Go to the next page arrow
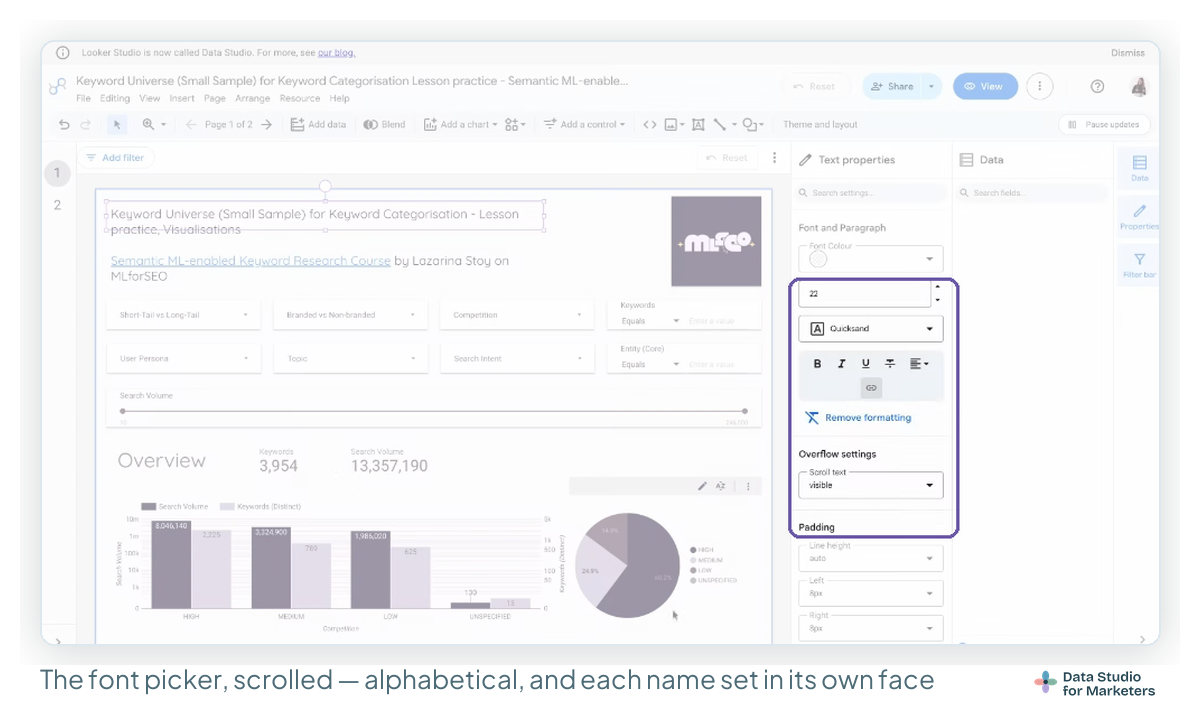The width and height of the screenshot is (1200, 719). point(267,125)
